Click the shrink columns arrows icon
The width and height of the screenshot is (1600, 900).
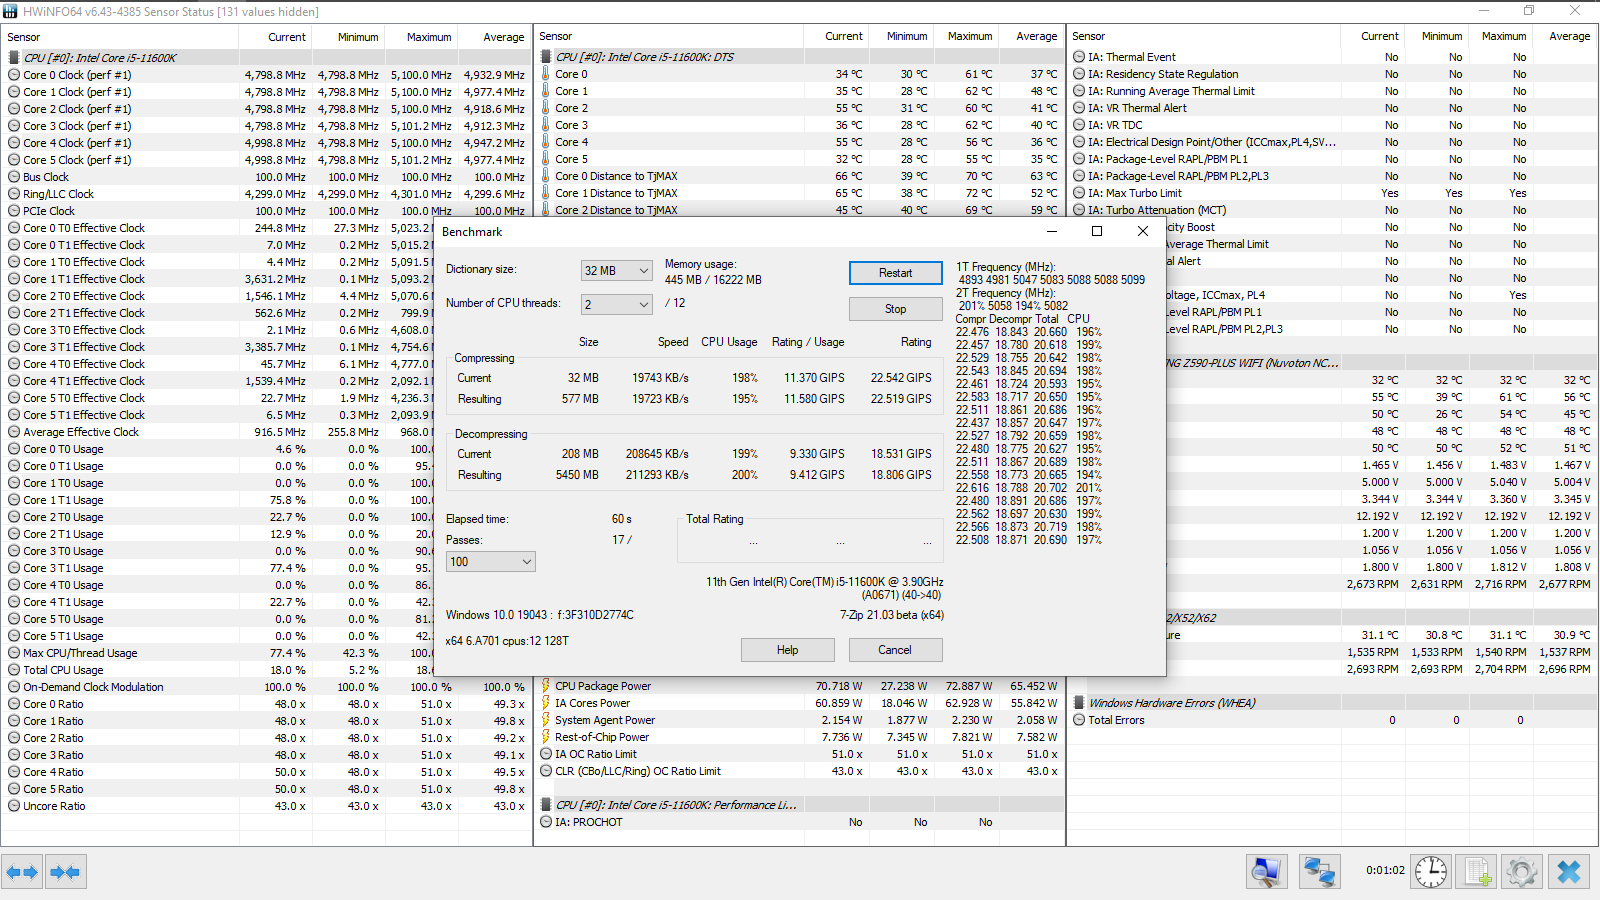pos(65,872)
